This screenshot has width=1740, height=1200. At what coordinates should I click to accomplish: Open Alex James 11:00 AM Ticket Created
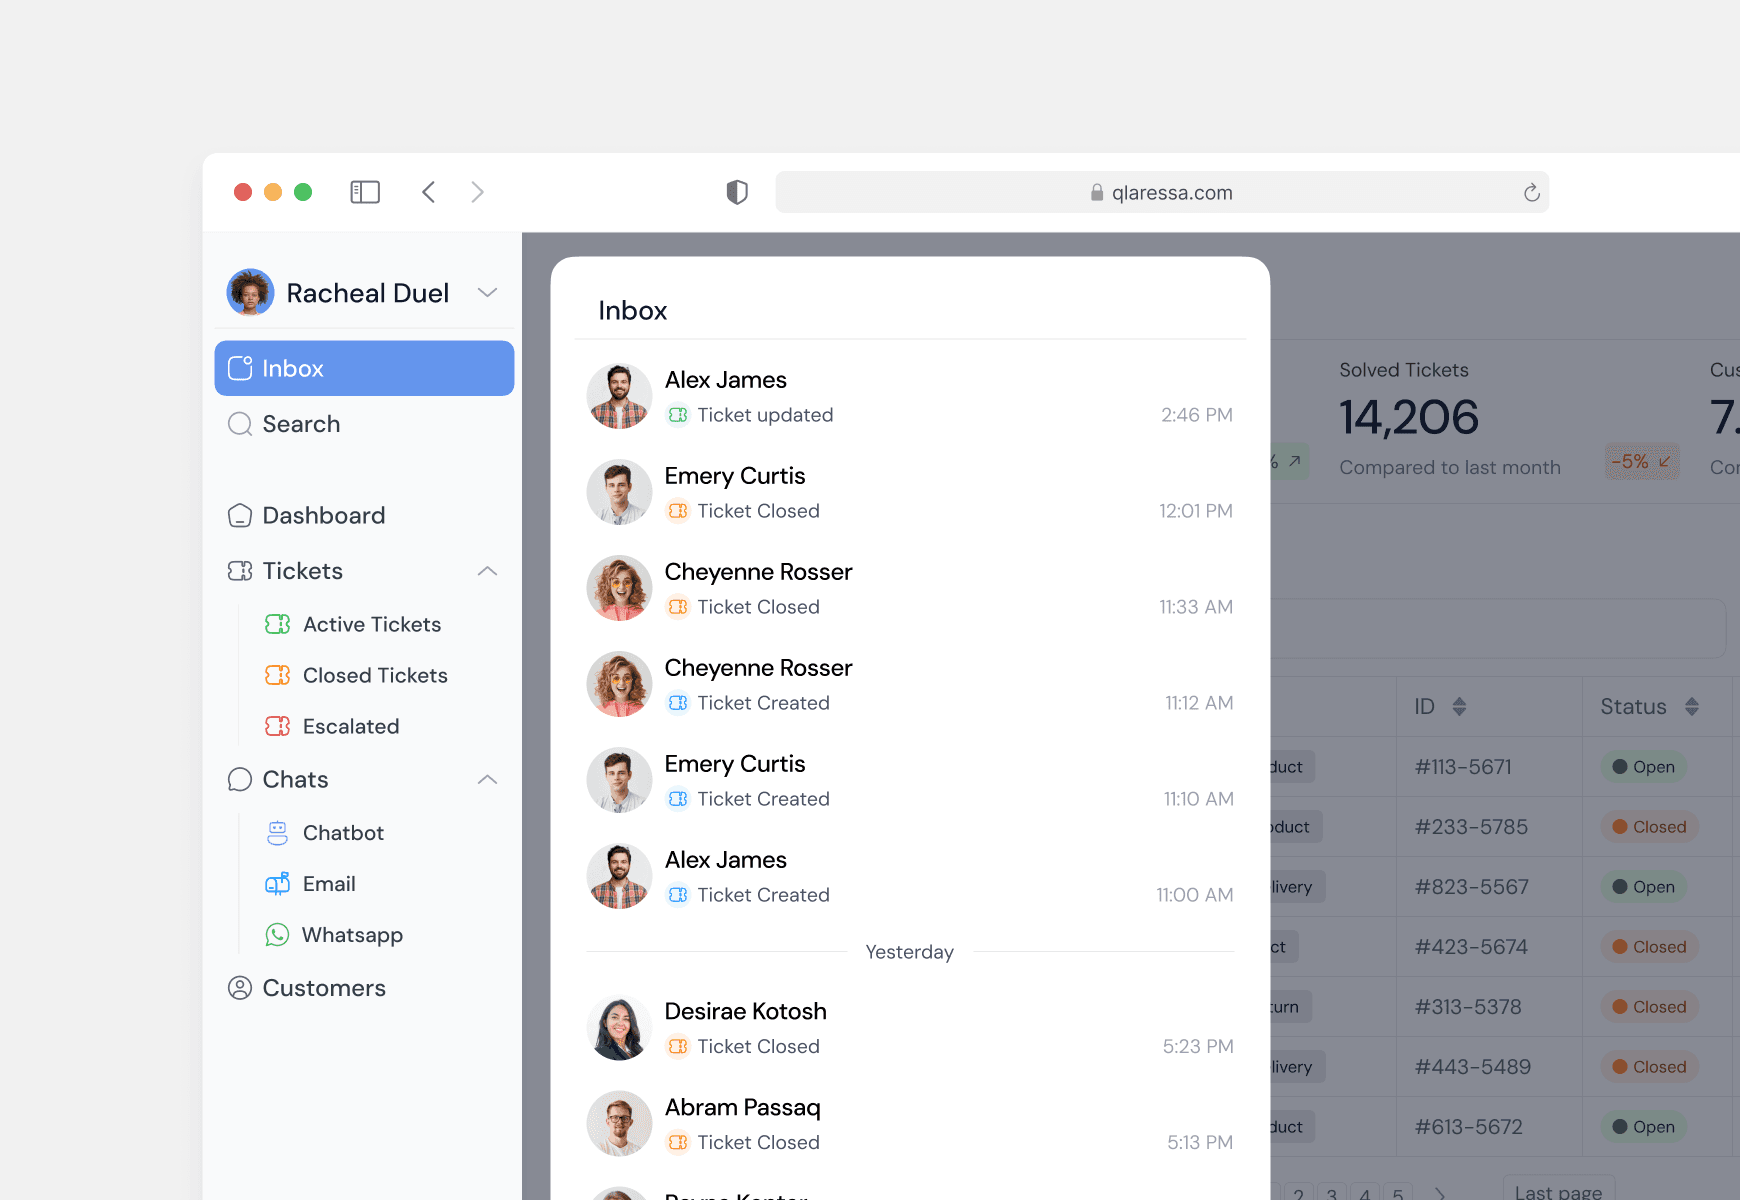(x=909, y=876)
